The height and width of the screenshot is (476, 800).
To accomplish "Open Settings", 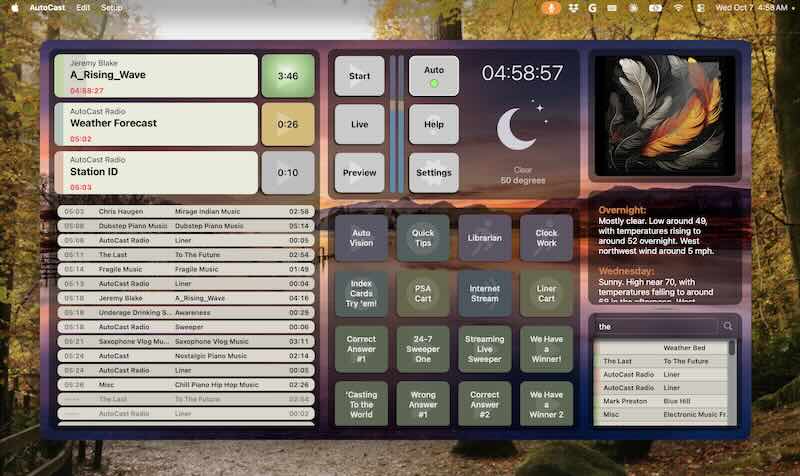I will click(434, 173).
